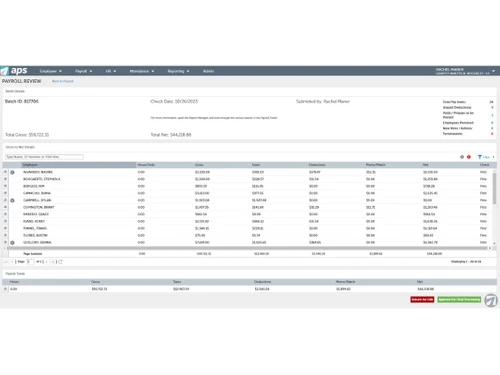Open the Attendance menu

pos(142,71)
